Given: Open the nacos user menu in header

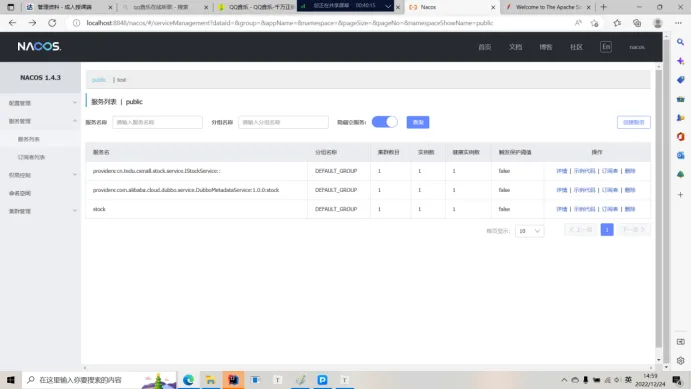Looking at the screenshot, I should tap(637, 47).
